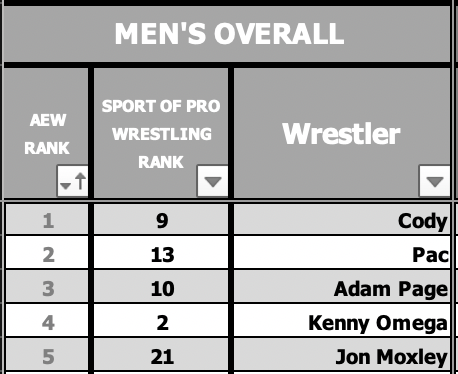Select the AEW RANK header cell

click(46, 133)
